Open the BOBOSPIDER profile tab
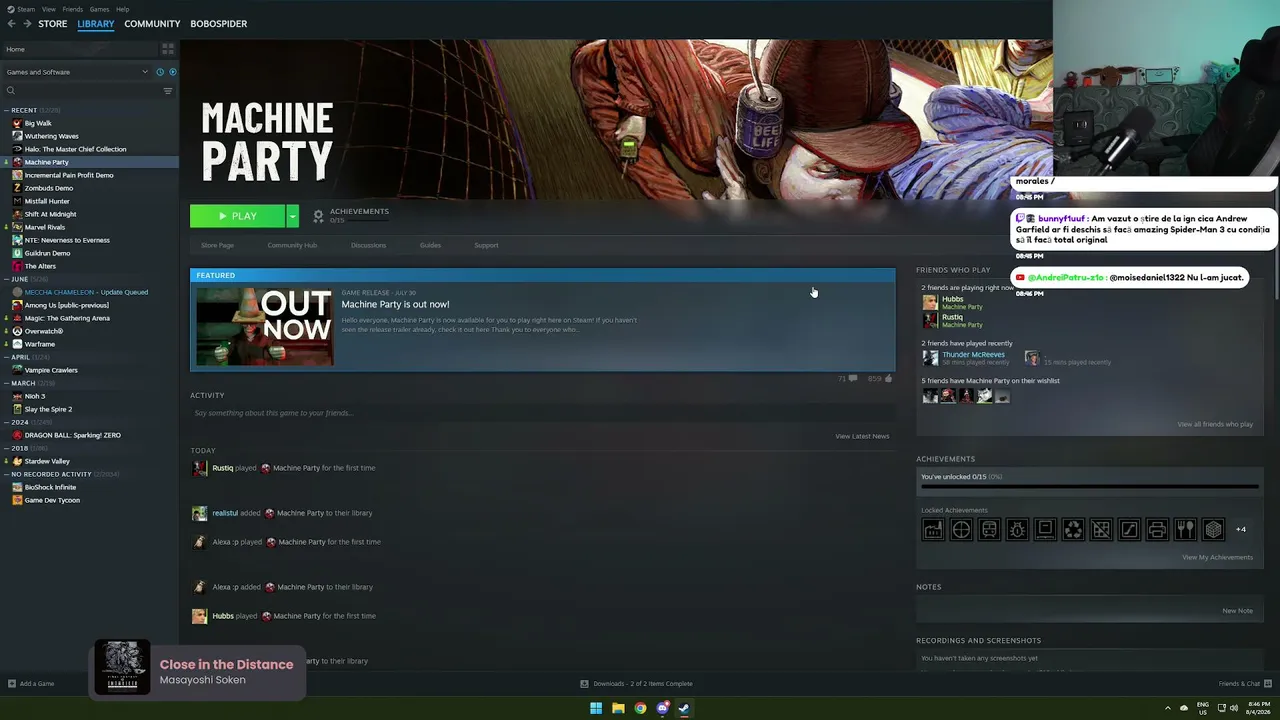1280x720 pixels. pos(218,24)
